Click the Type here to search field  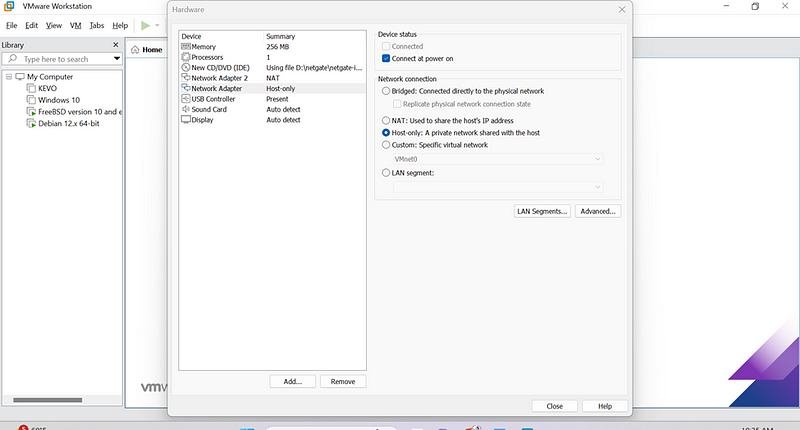click(x=62, y=59)
